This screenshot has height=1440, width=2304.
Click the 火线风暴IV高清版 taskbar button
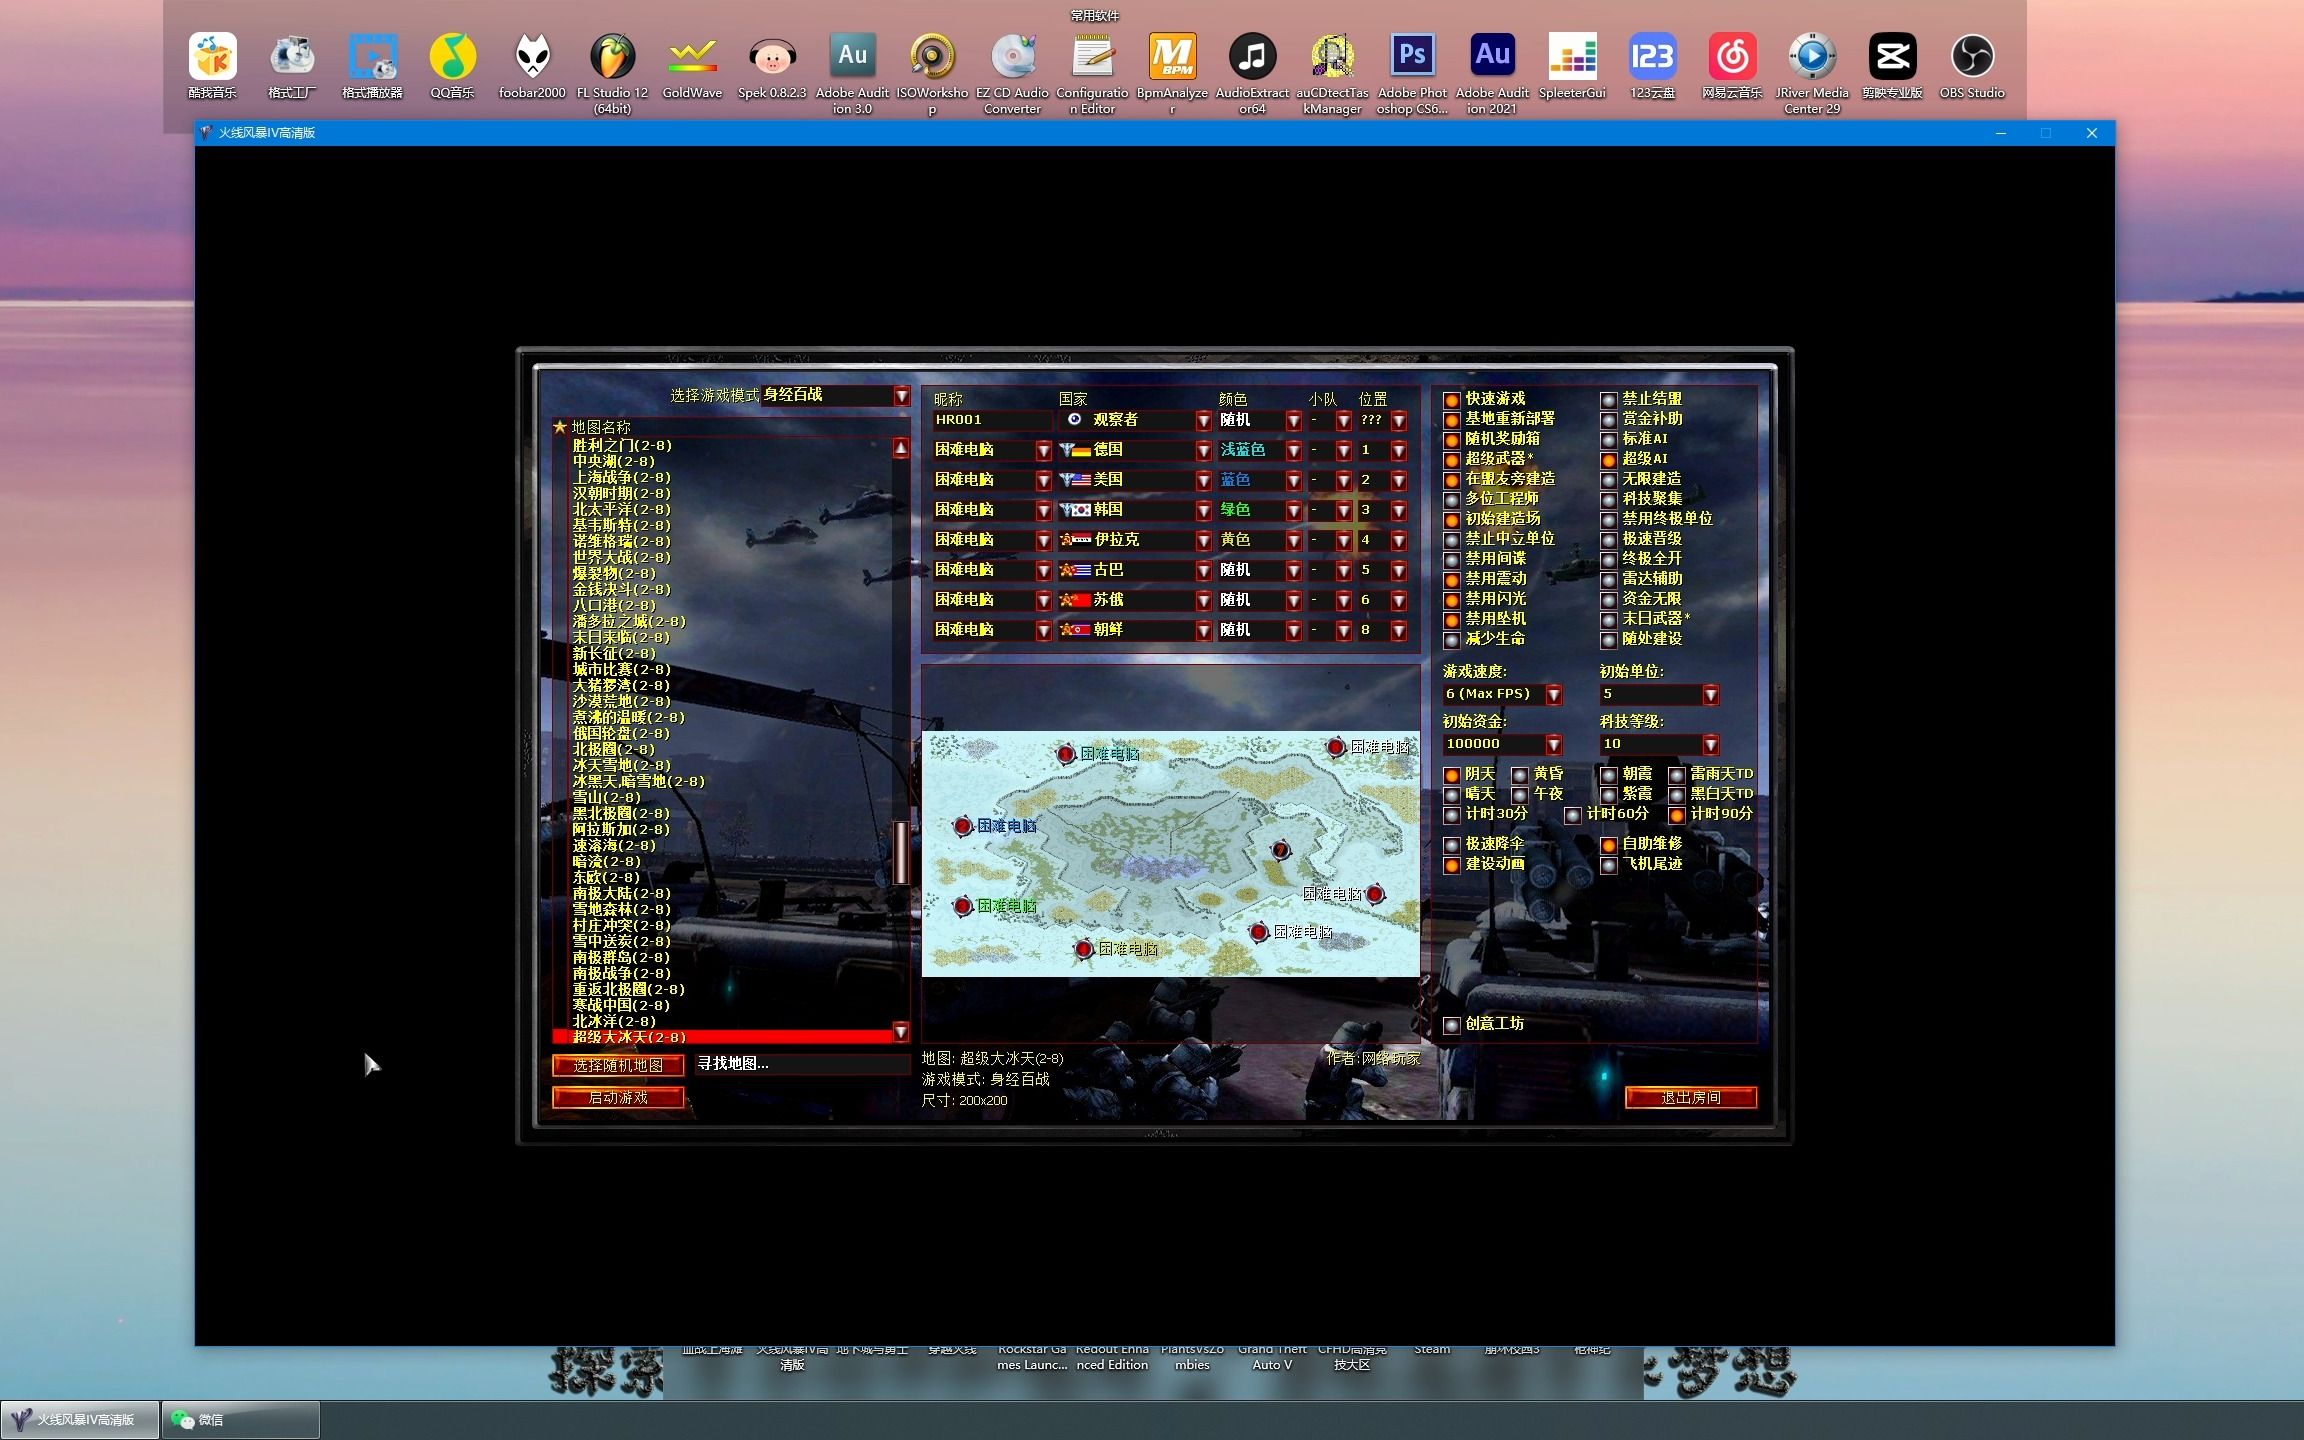[80, 1419]
